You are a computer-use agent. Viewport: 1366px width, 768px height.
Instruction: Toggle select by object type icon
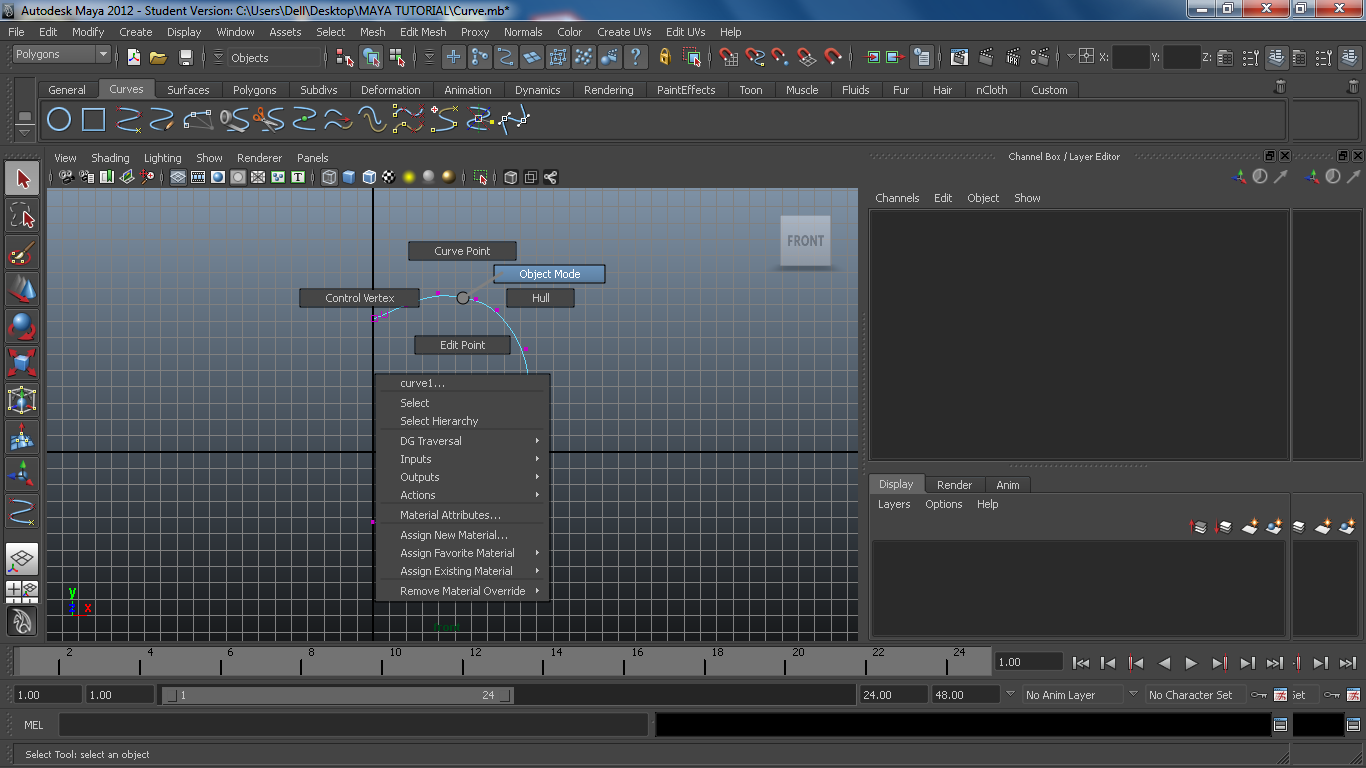pos(372,57)
